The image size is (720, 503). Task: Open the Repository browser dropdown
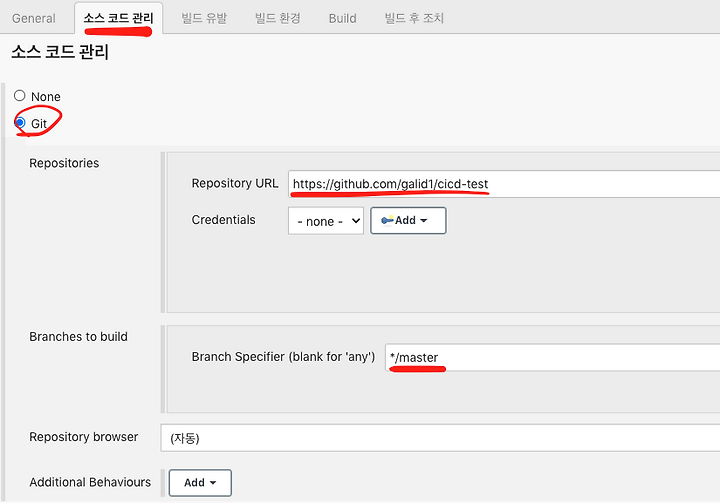pos(440,438)
